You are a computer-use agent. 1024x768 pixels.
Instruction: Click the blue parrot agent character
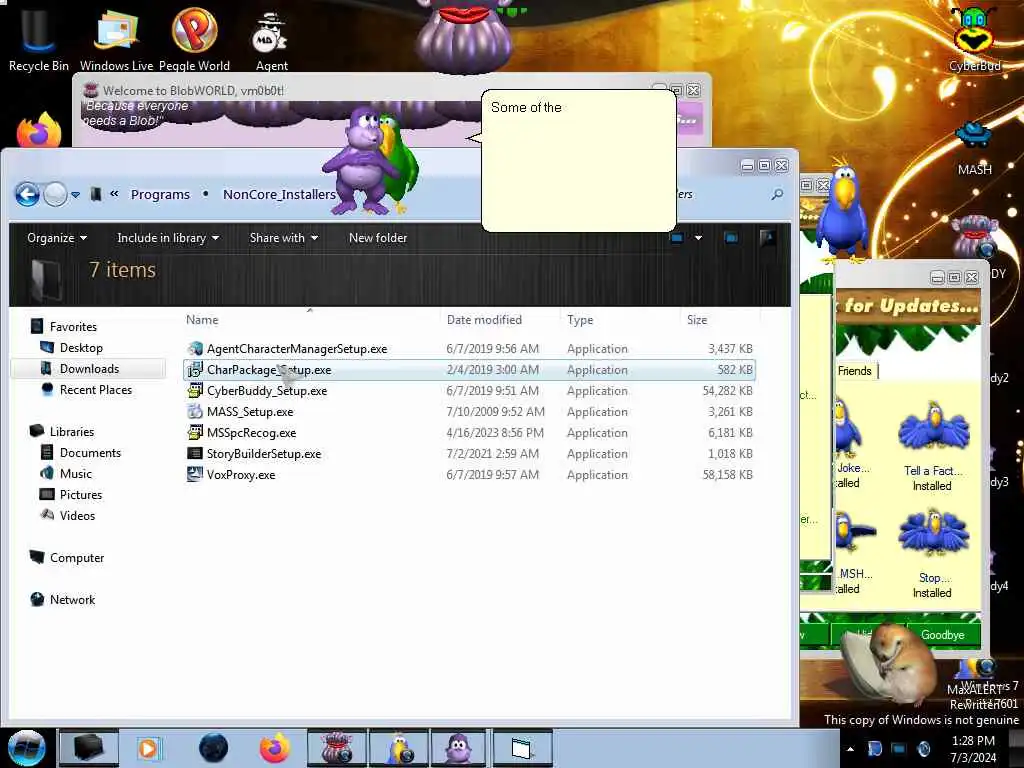point(842,210)
